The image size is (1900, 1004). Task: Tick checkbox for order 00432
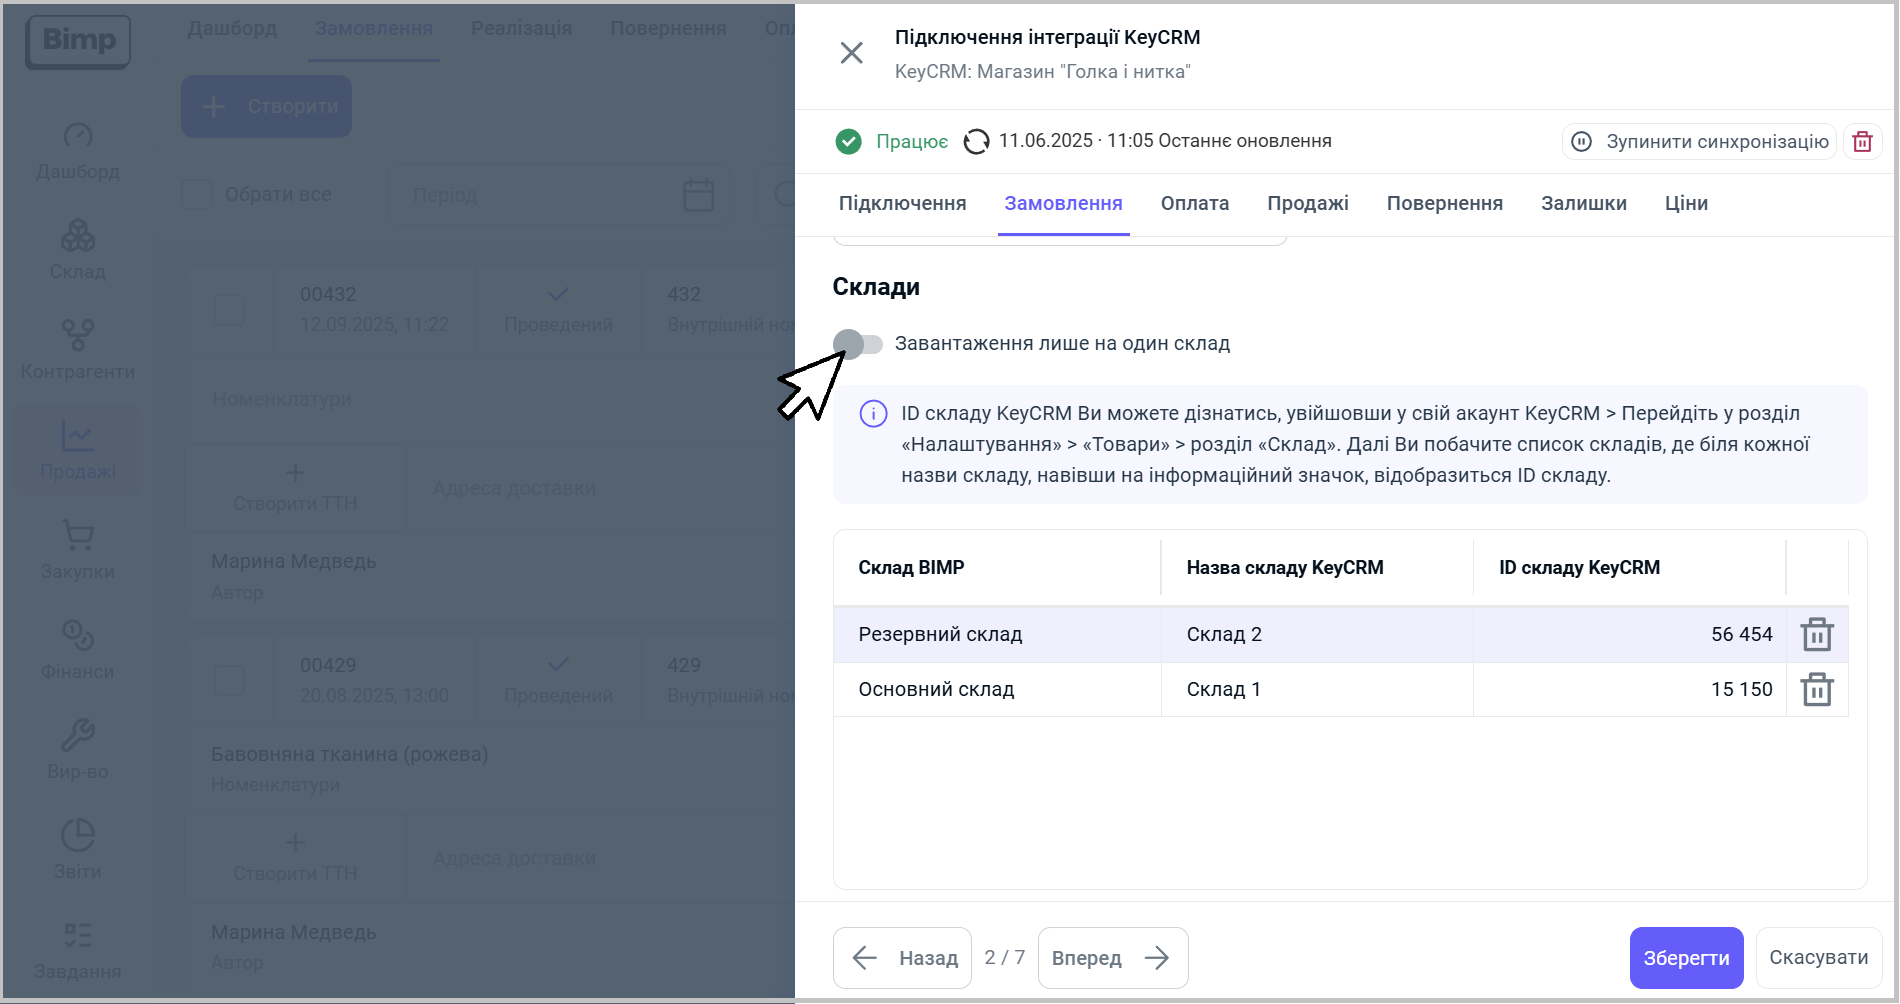[x=230, y=310]
